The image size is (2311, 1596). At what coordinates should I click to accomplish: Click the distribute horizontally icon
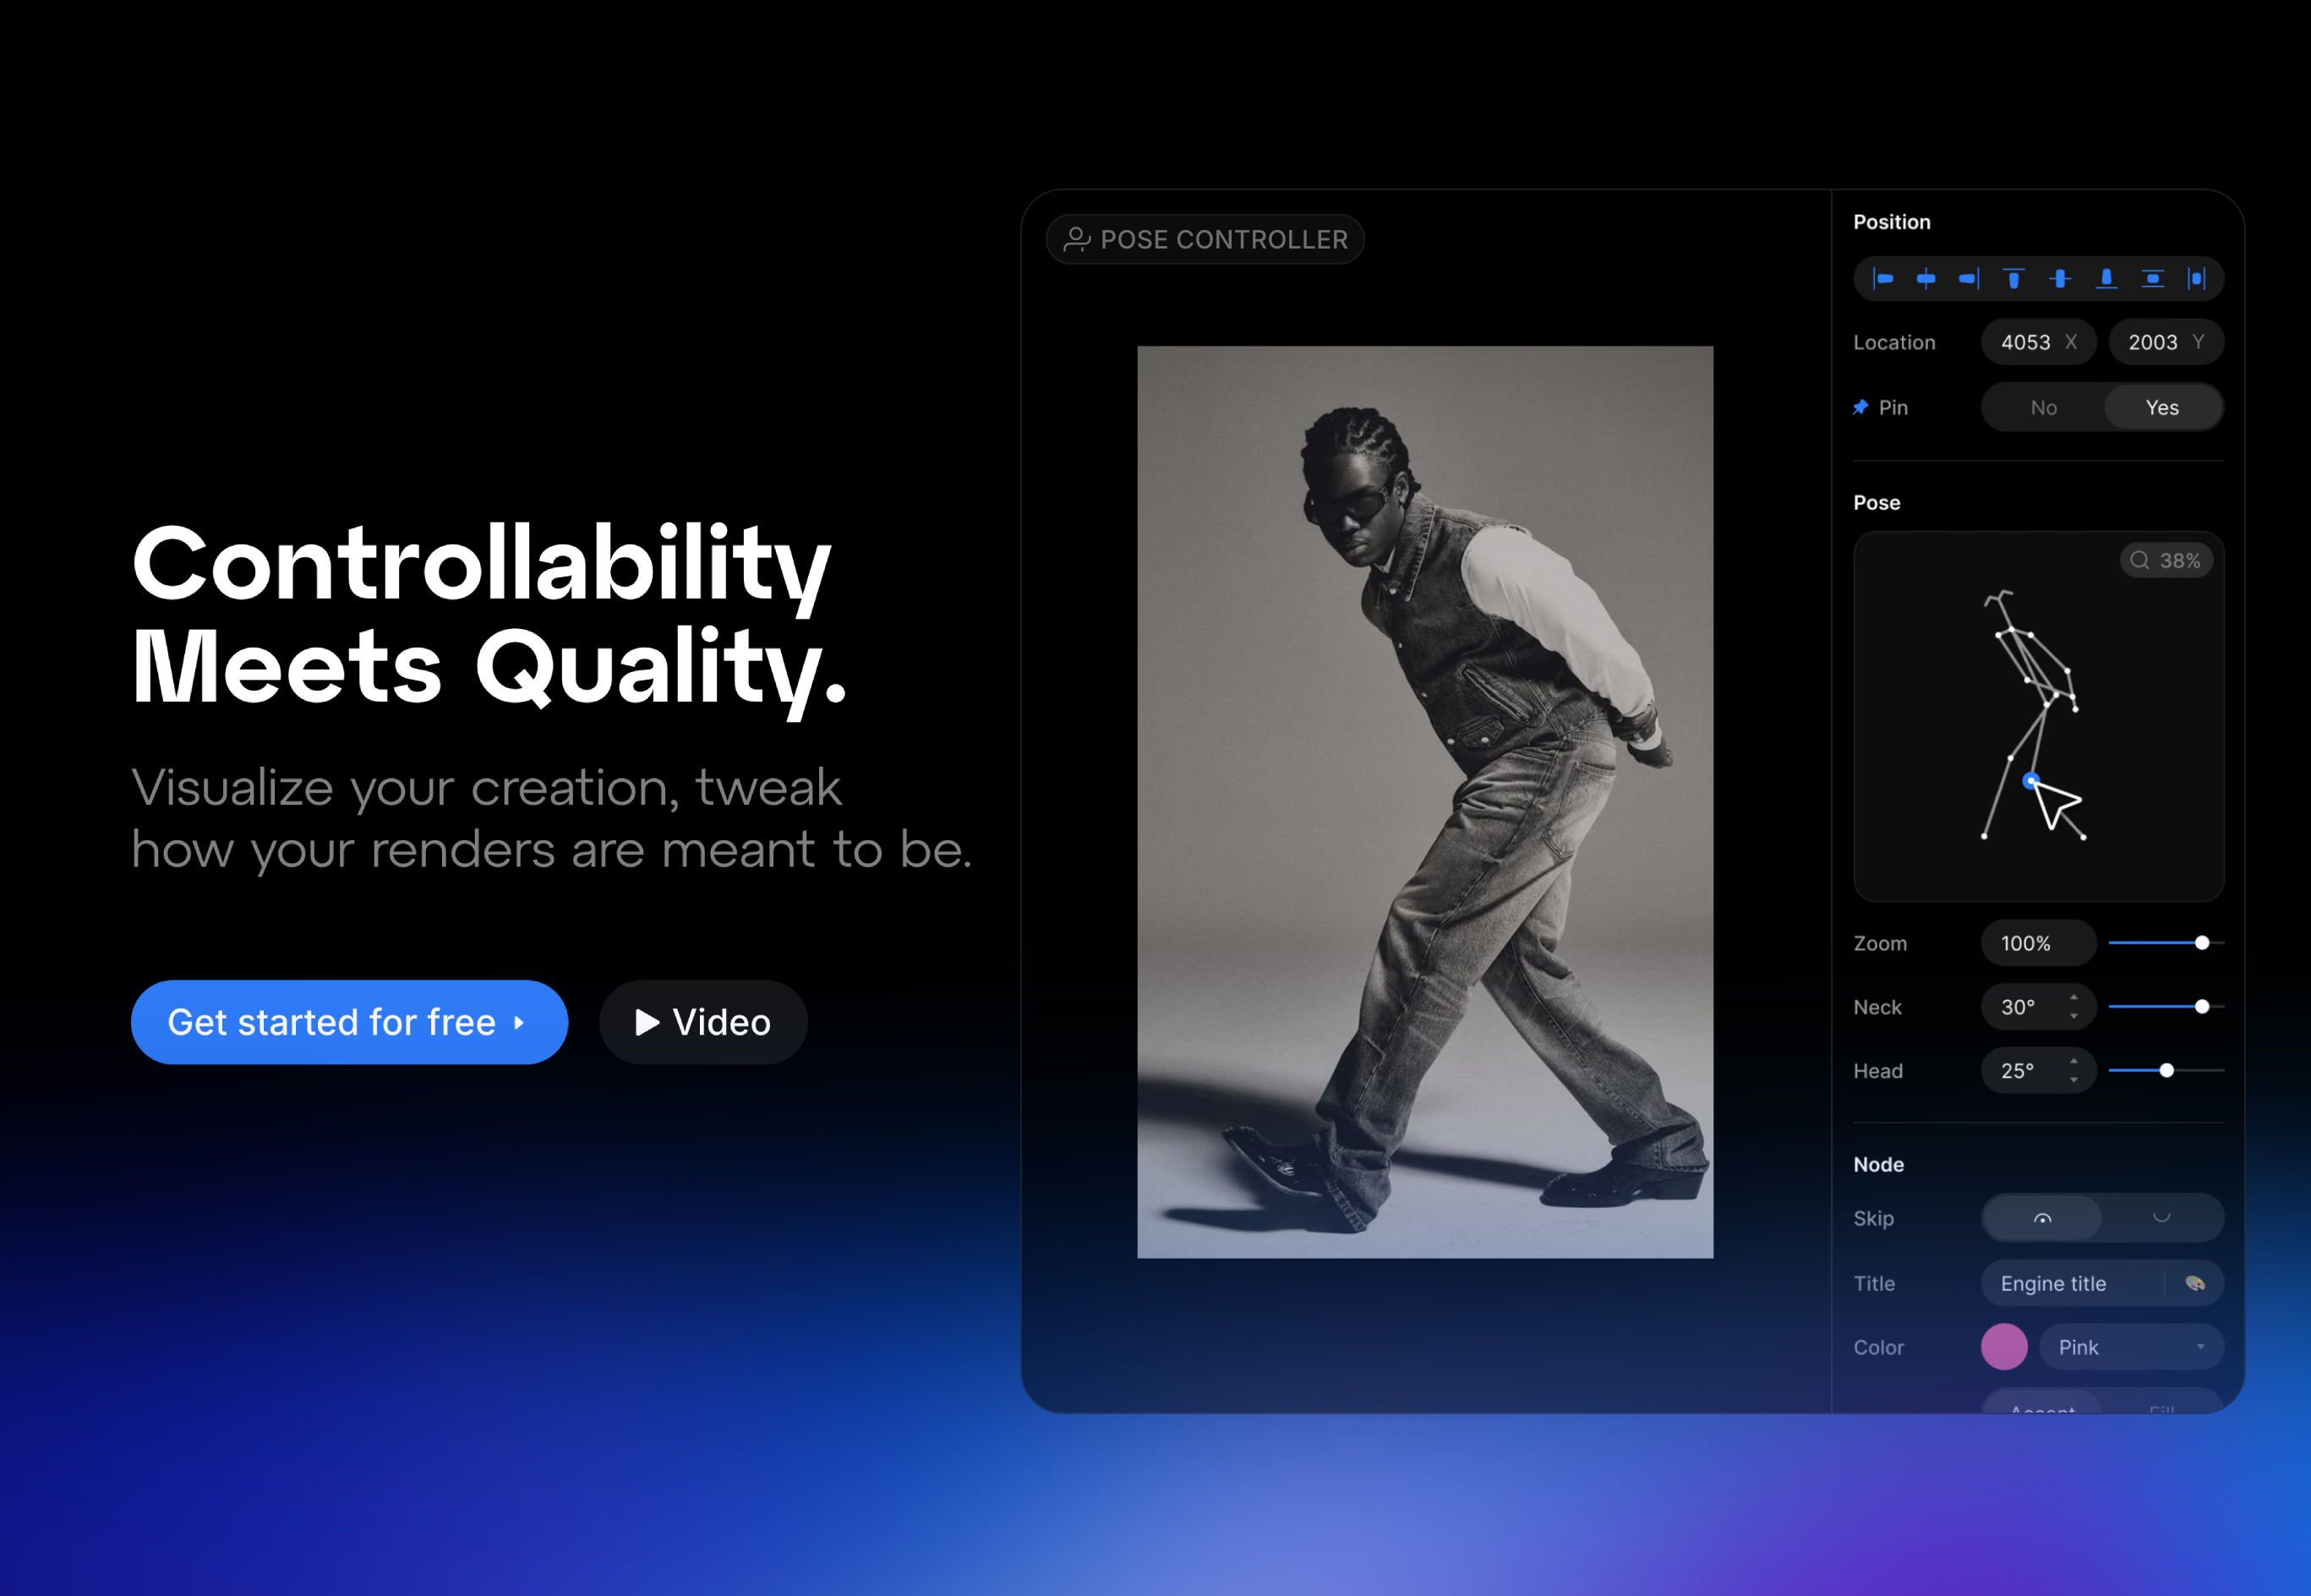pyautogui.click(x=2196, y=279)
